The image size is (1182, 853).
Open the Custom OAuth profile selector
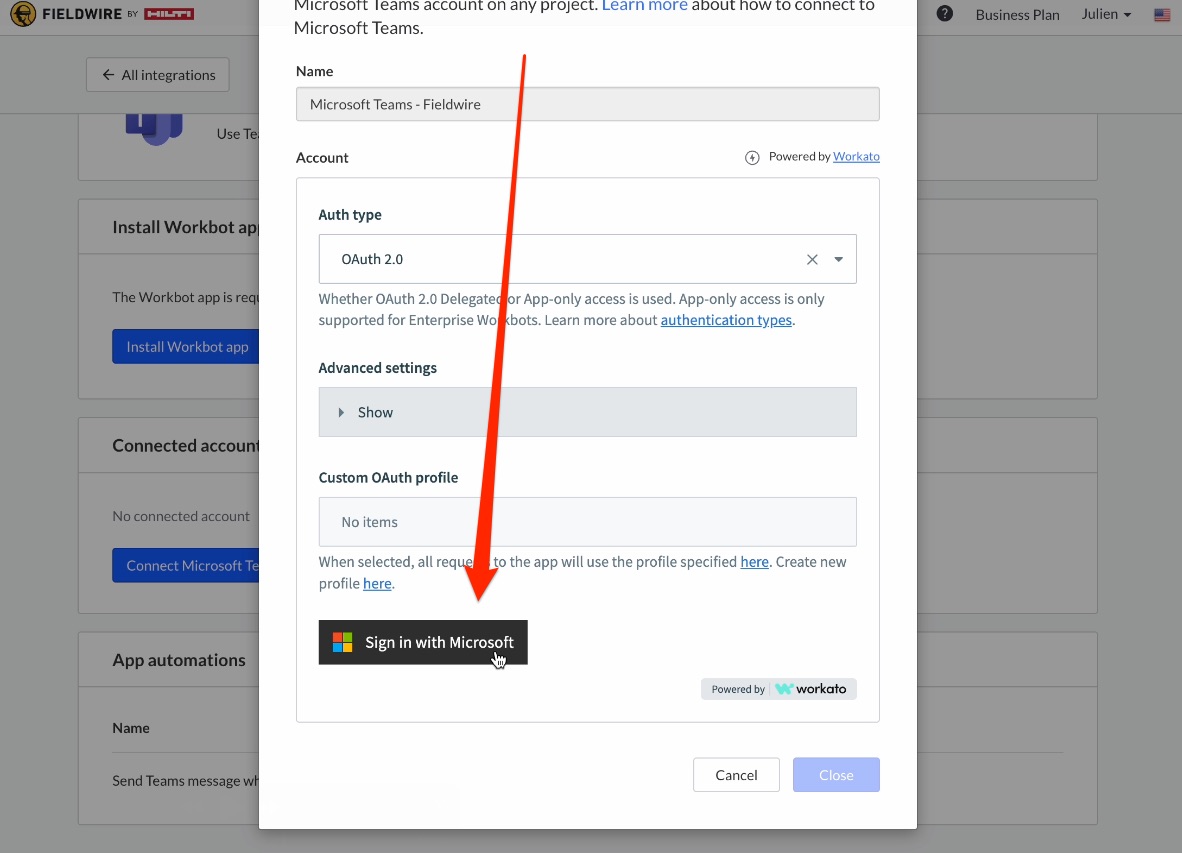[587, 521]
